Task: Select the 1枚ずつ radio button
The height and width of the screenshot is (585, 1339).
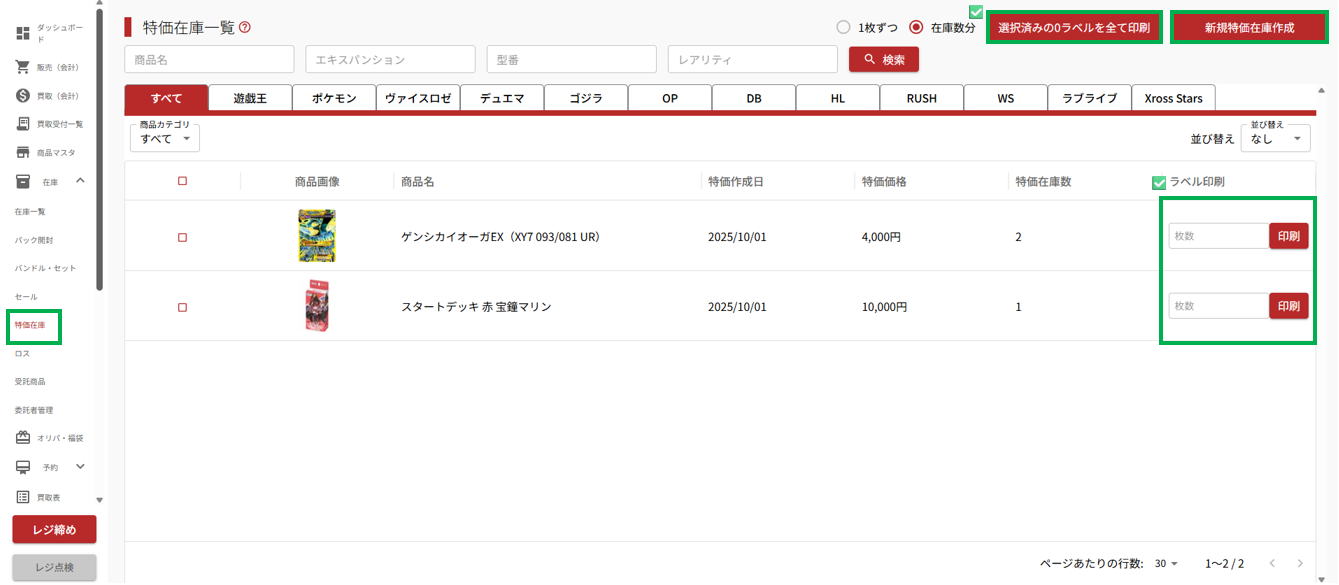Action: [843, 28]
